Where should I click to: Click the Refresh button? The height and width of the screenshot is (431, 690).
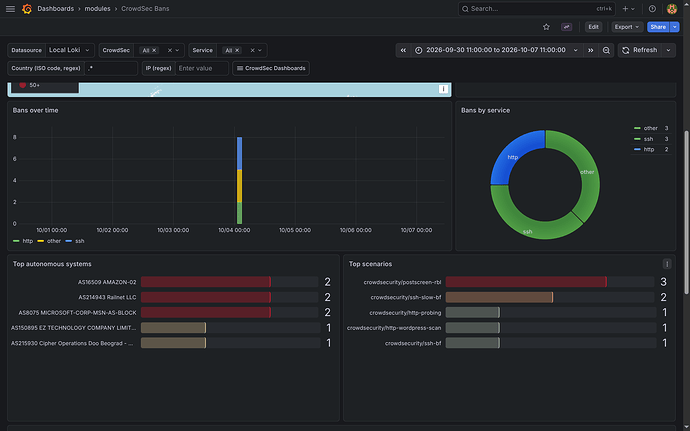[x=640, y=50]
